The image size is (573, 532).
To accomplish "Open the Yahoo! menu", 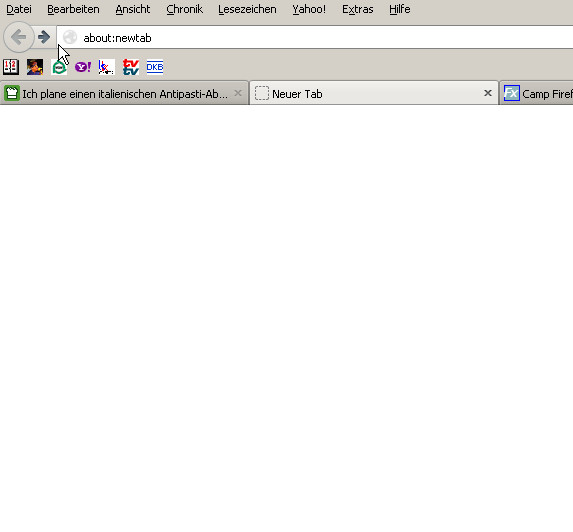I will (x=309, y=9).
